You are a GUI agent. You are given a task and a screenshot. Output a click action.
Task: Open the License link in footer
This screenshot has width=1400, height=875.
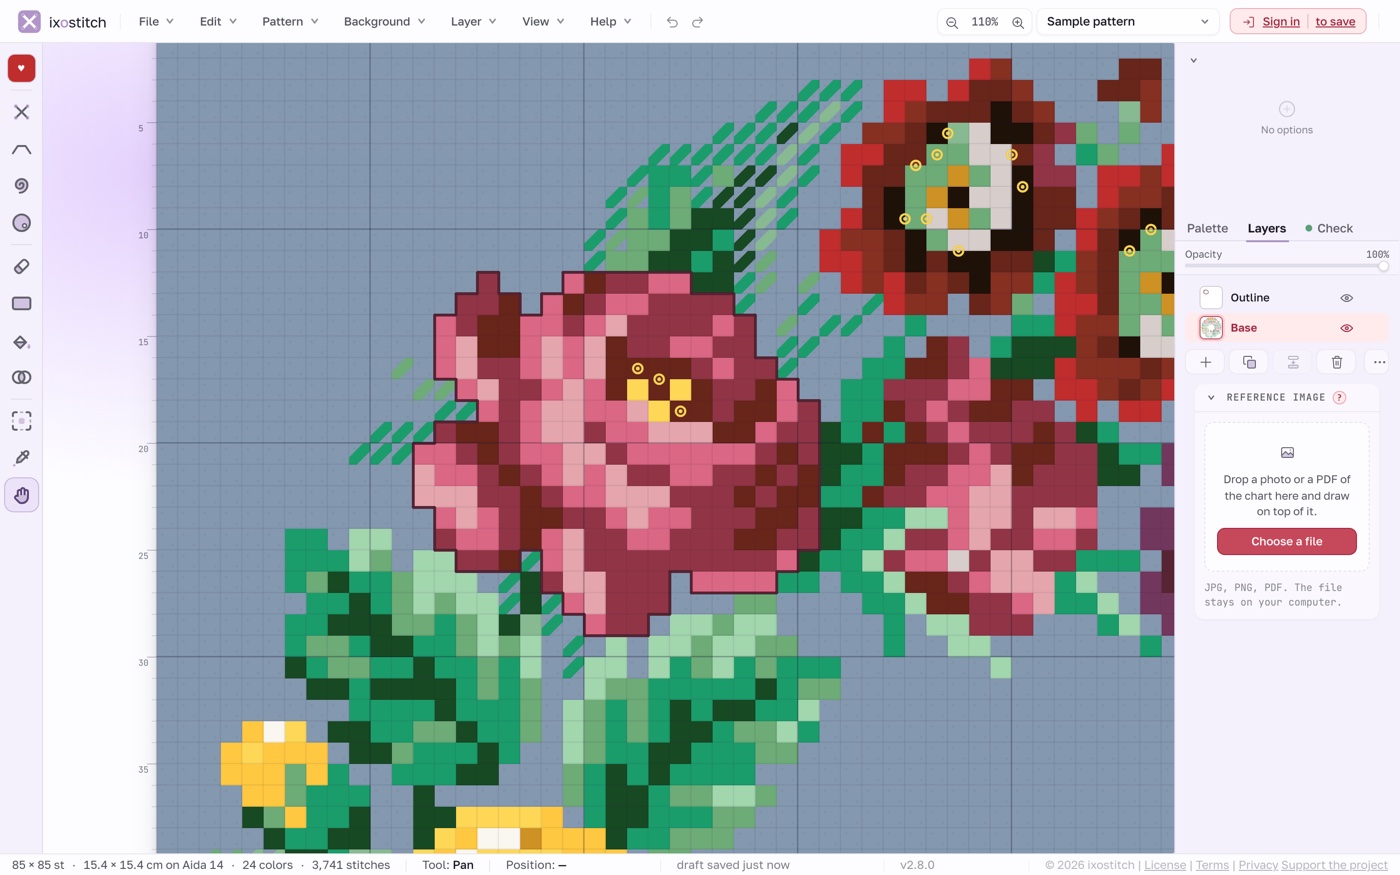click(1165, 866)
